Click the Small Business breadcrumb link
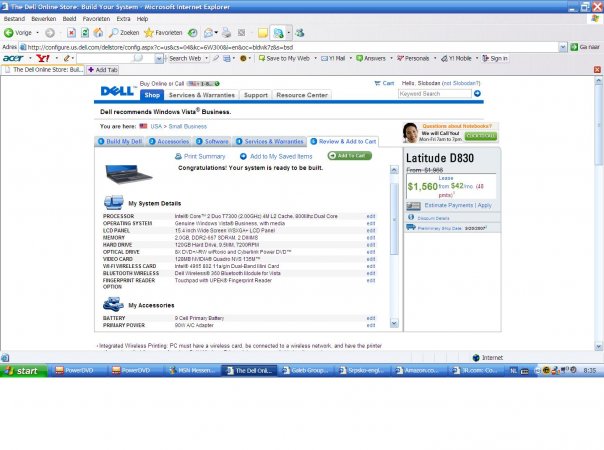Screen dimensions: 604x450 188,126
